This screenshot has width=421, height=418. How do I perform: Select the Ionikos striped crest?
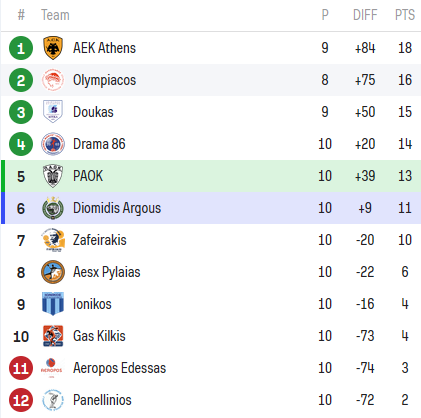pos(53,304)
